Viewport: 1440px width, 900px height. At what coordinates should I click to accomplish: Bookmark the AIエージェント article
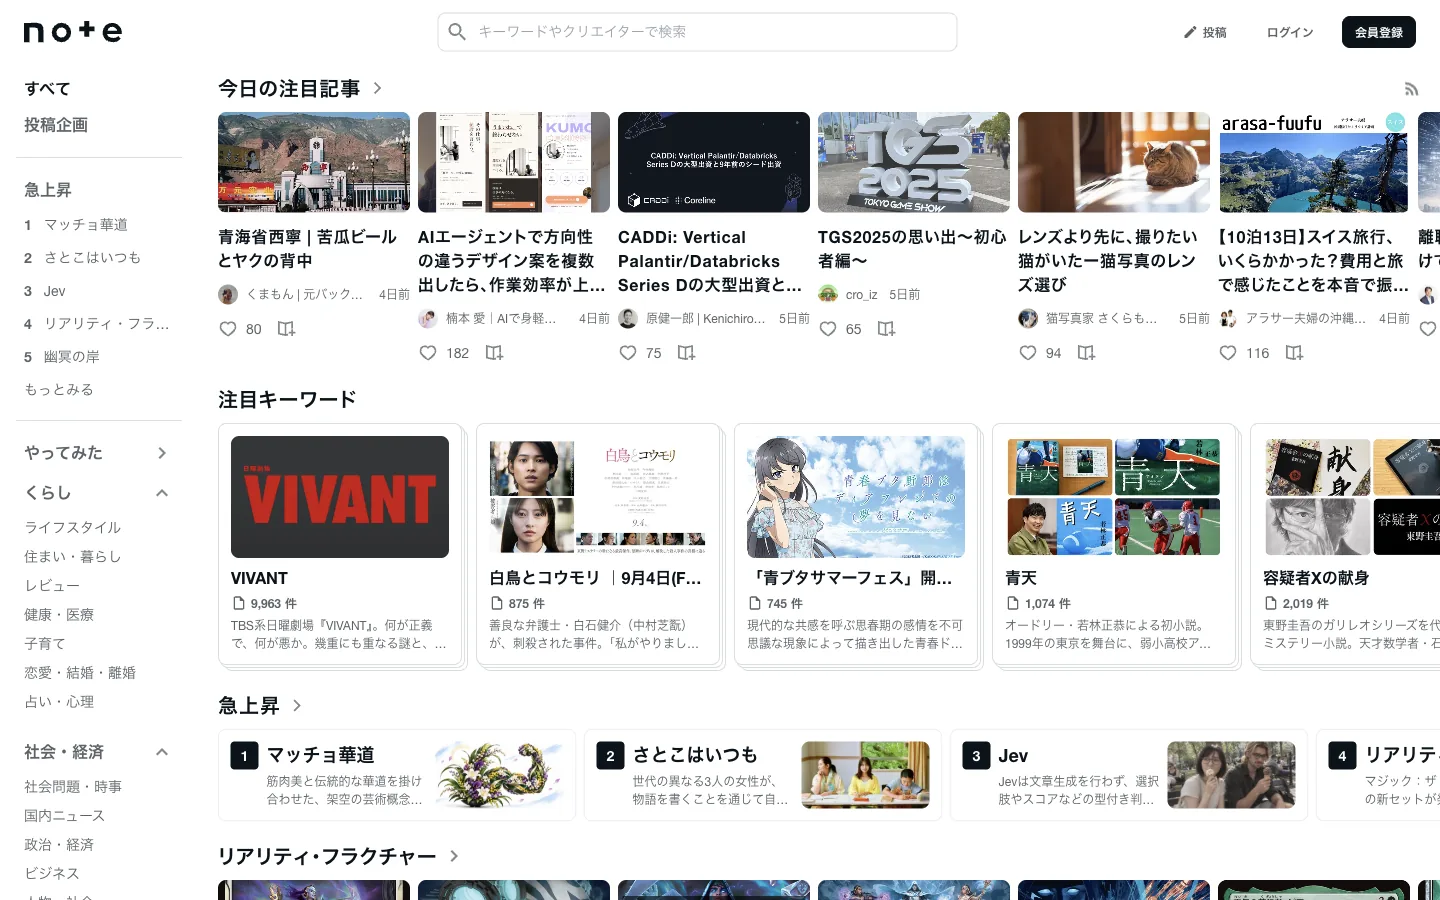tap(494, 353)
